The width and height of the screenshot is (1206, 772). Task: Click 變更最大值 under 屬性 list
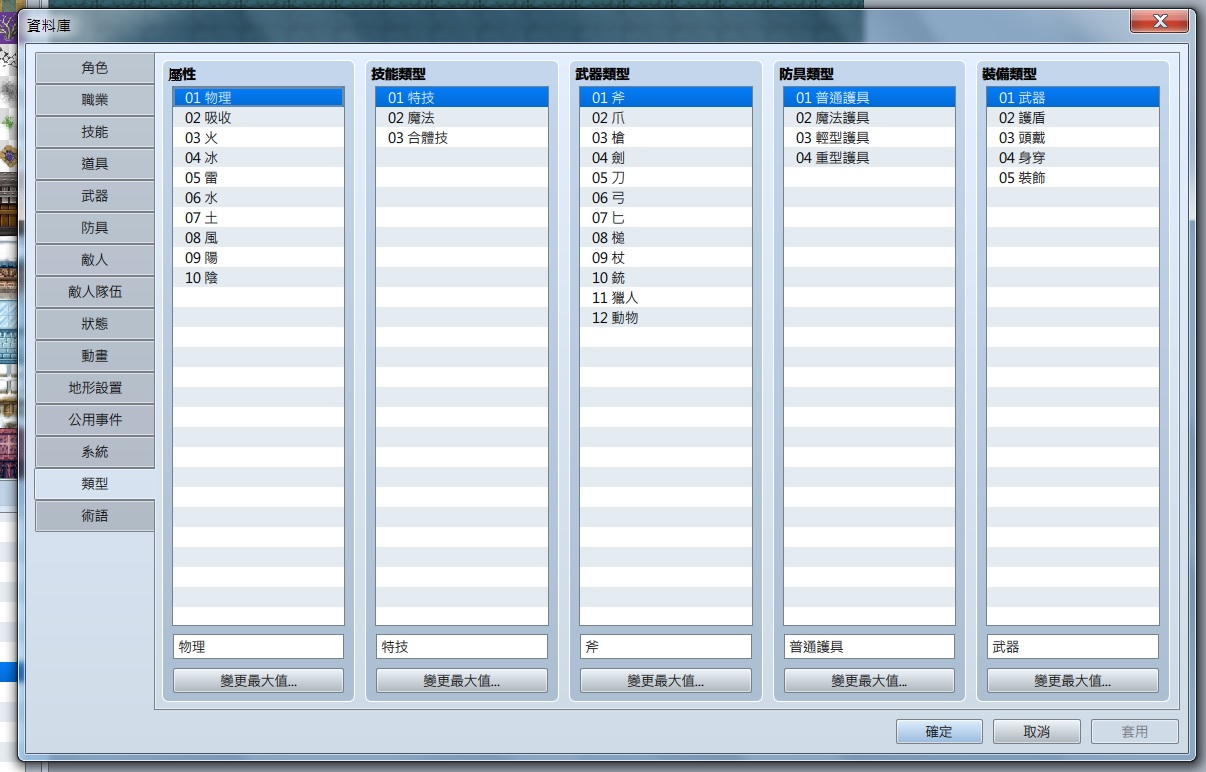coord(258,681)
